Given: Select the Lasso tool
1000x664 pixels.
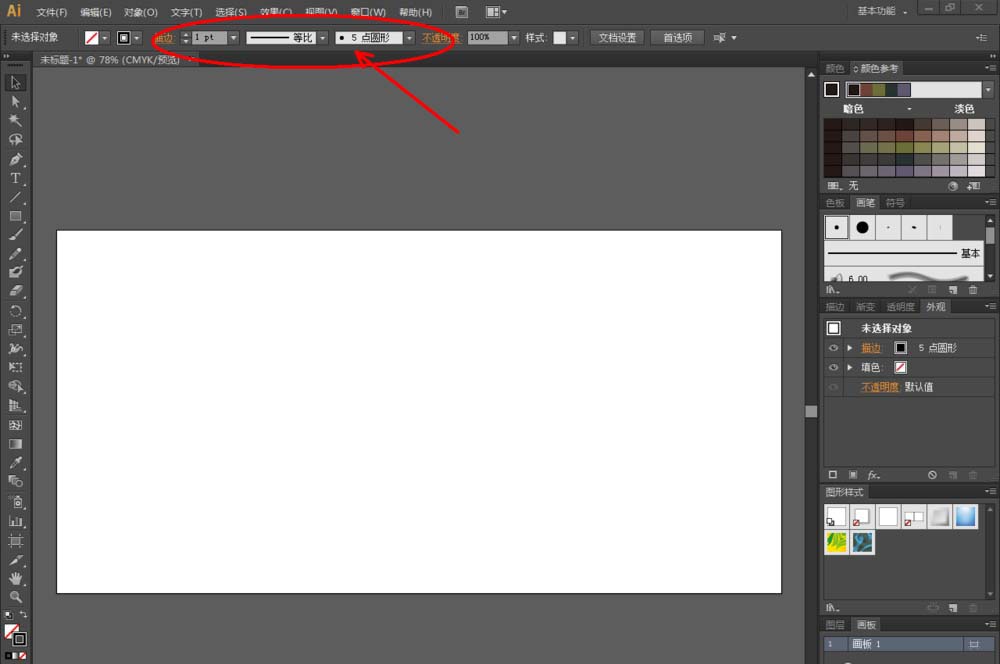Looking at the screenshot, I should [x=15, y=140].
